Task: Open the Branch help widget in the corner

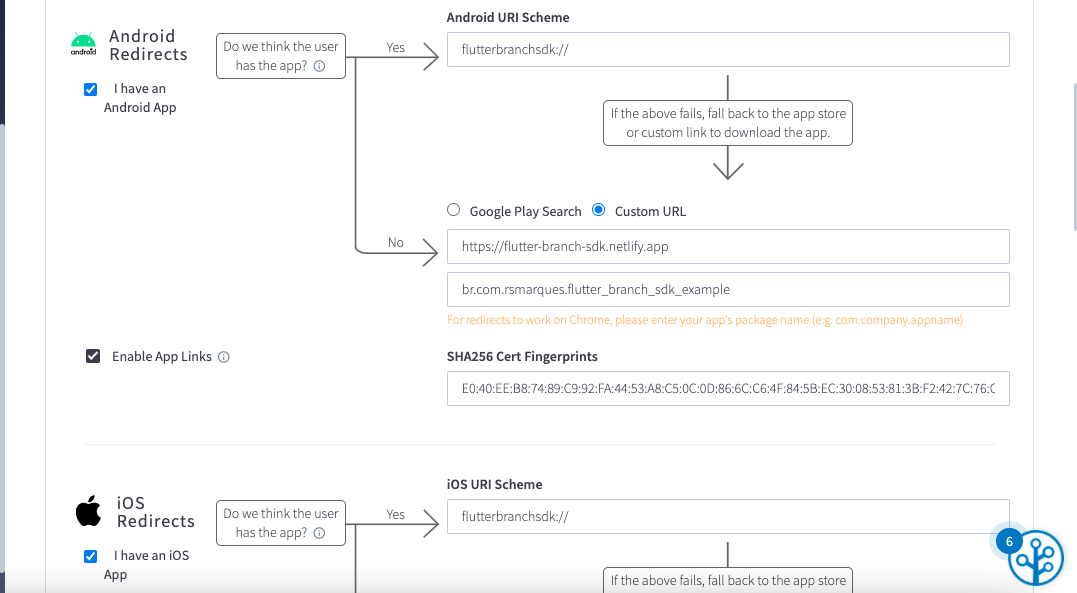Action: [1035, 558]
